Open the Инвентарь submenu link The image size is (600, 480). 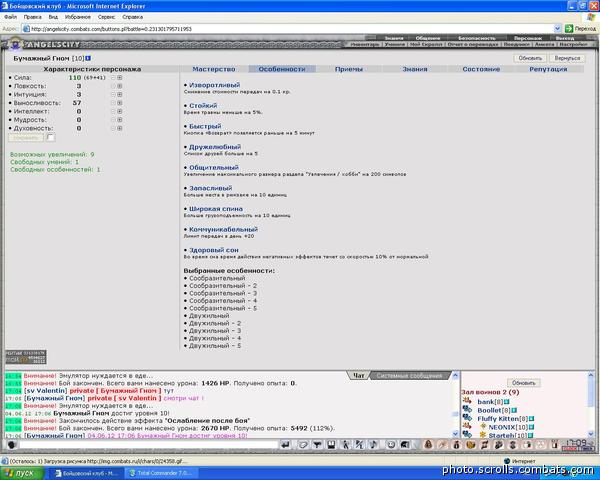(365, 44)
